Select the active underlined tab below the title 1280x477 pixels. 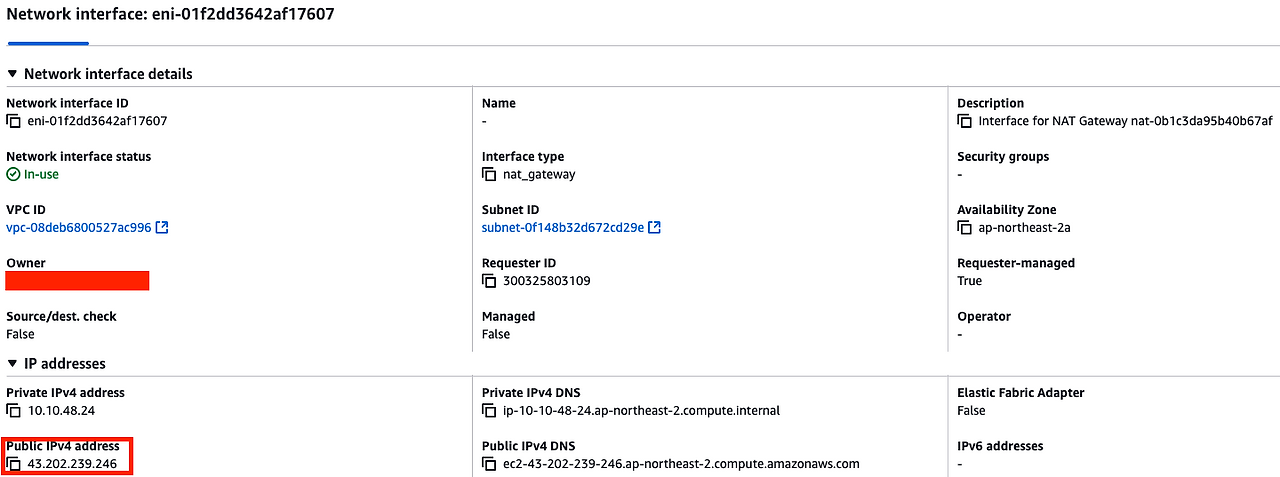coord(48,43)
